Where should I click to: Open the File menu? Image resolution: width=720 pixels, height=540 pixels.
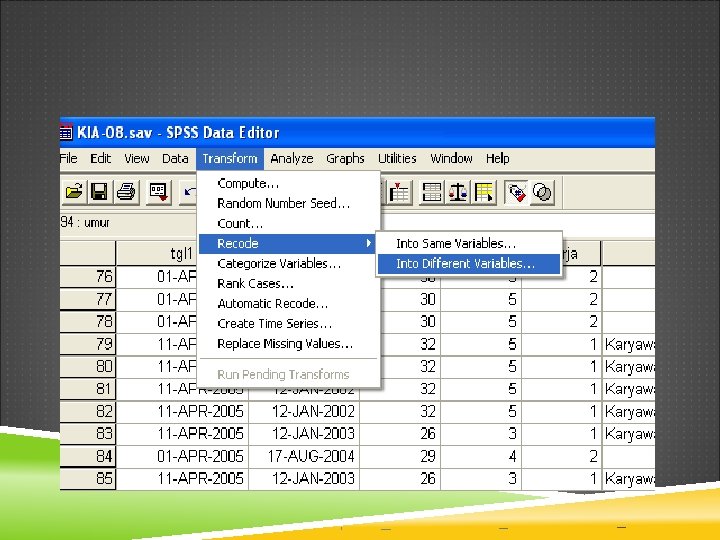tap(68, 158)
